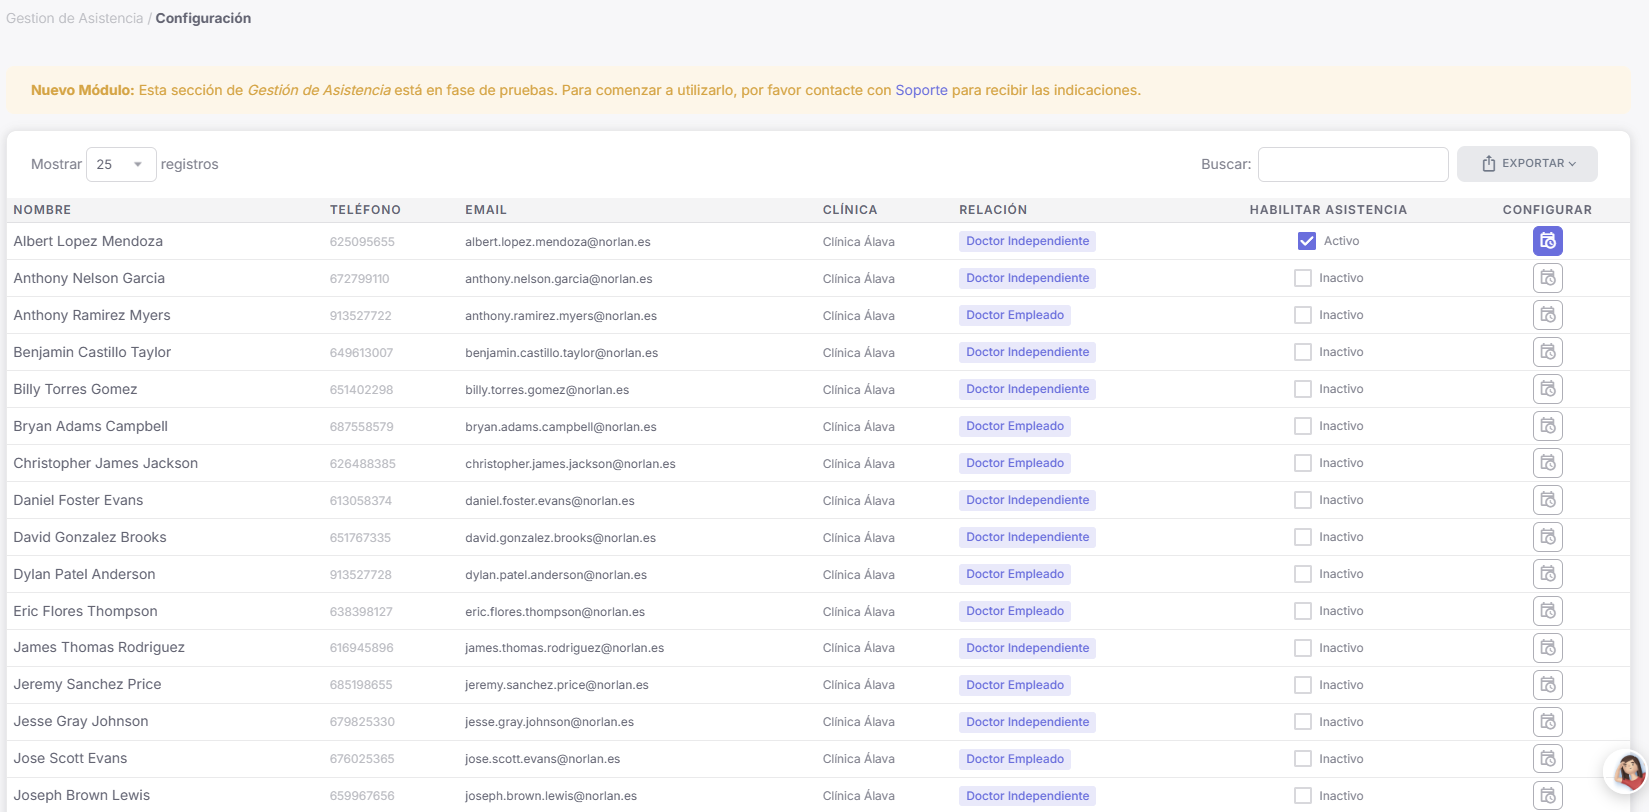
Task: Go to Gestion de Asistencia breadcrumb
Action: point(75,18)
